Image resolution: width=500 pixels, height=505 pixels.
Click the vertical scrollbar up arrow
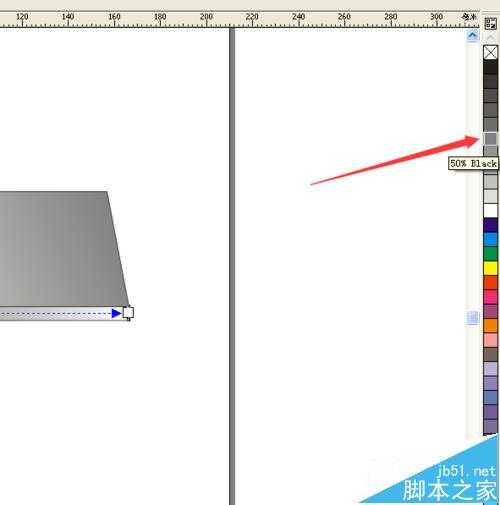473,35
